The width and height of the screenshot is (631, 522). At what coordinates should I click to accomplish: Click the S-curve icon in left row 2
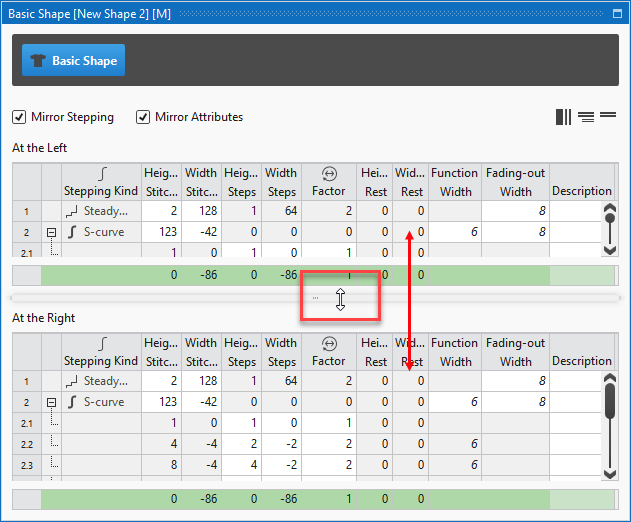[72, 232]
